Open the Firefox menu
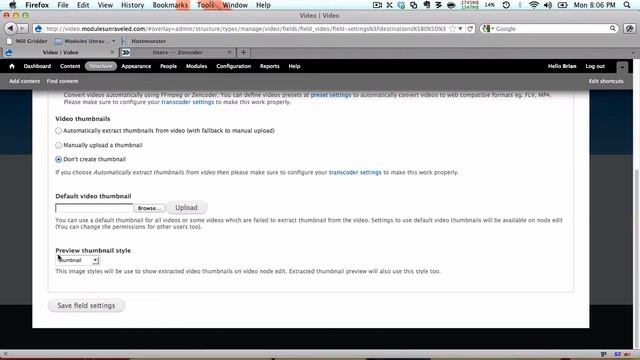Image resolution: width=640 pixels, height=360 pixels. pyautogui.click(x=37, y=5)
